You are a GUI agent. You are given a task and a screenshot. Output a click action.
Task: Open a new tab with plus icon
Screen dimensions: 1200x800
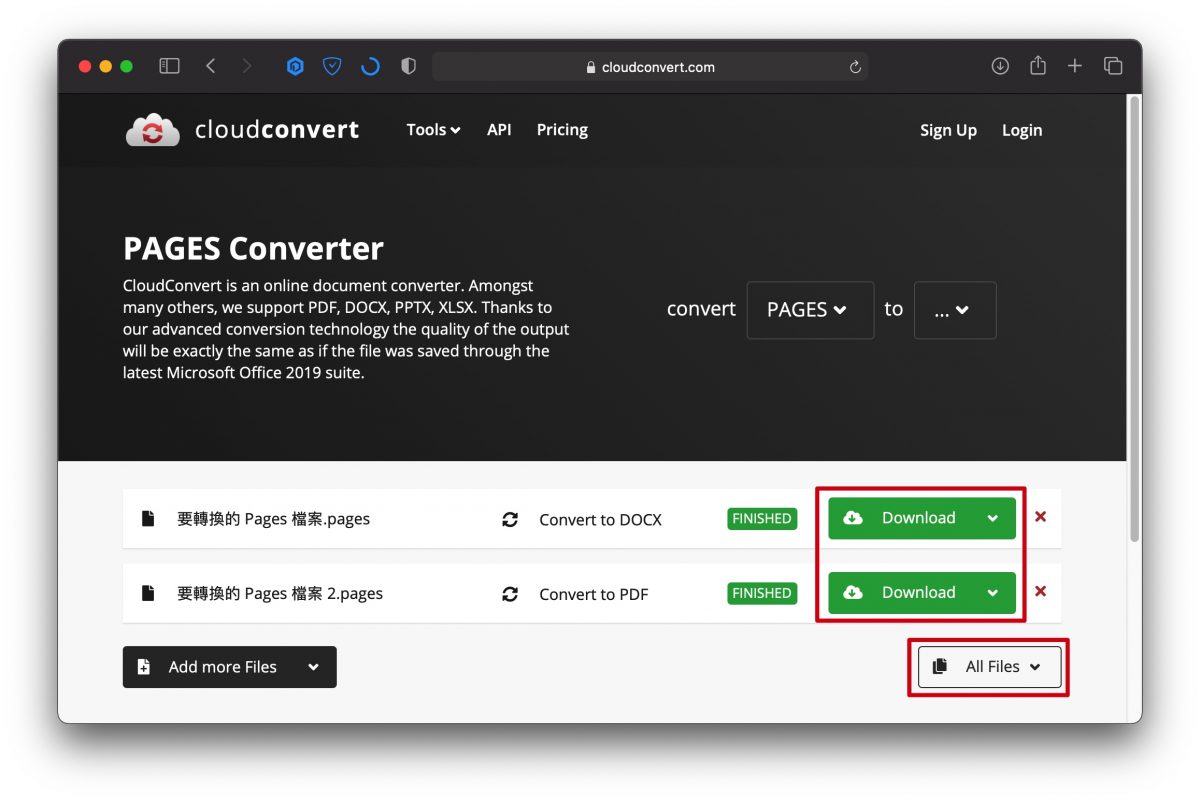point(1075,66)
